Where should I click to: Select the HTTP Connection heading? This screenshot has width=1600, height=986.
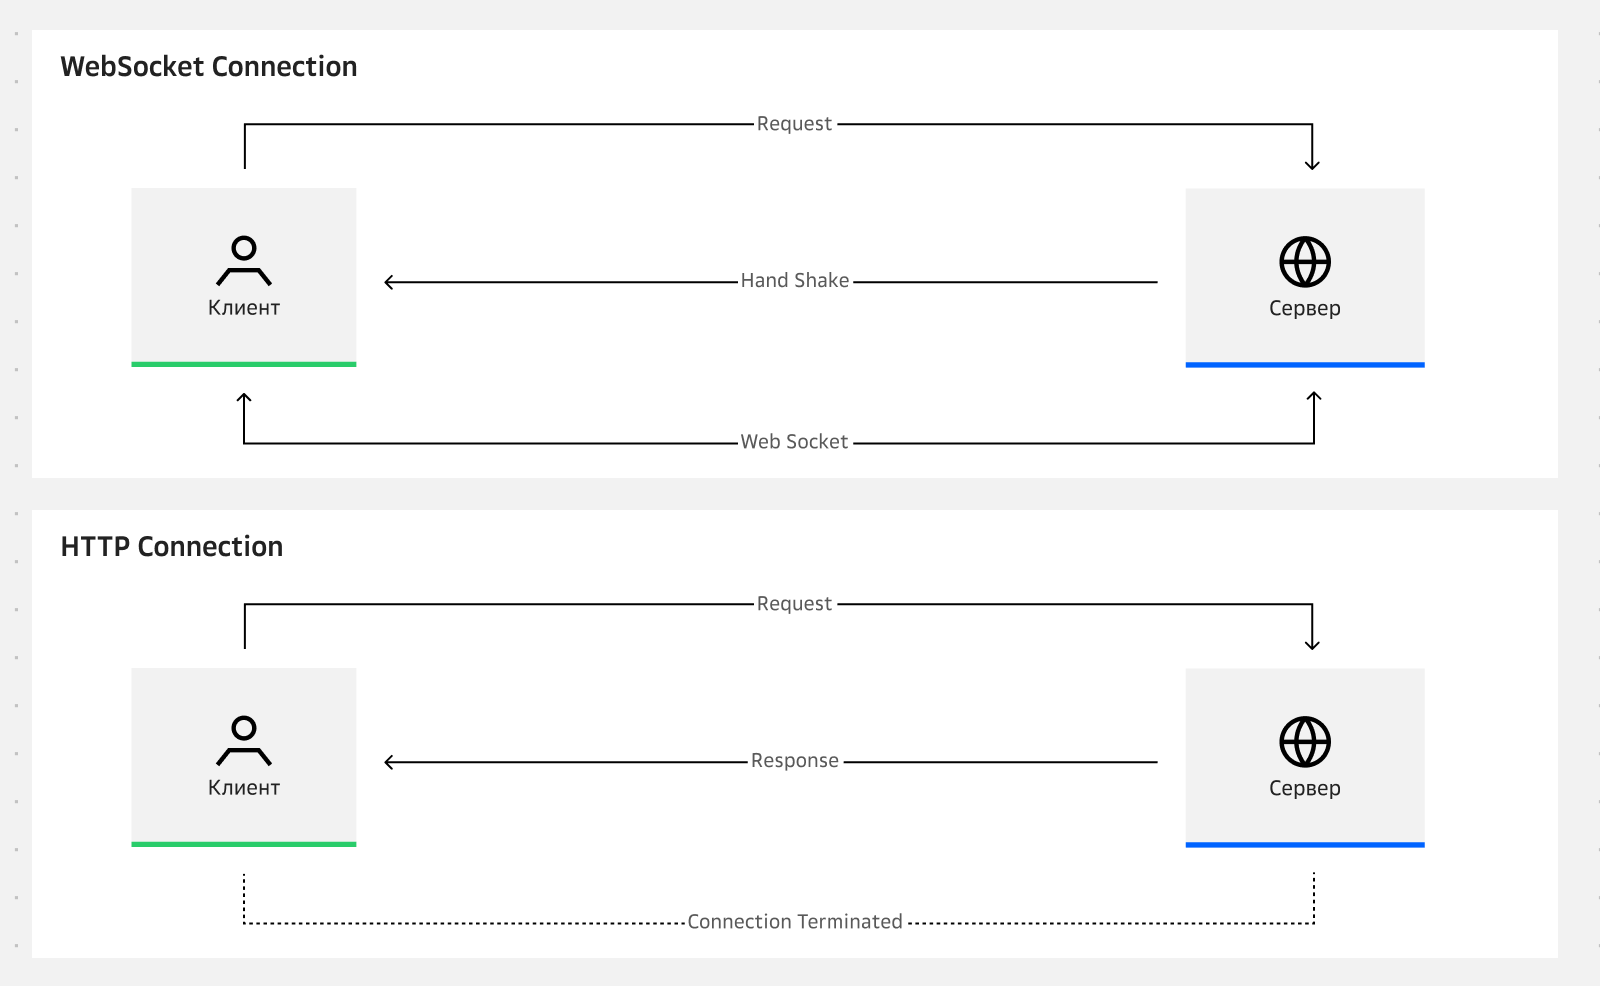[172, 547]
